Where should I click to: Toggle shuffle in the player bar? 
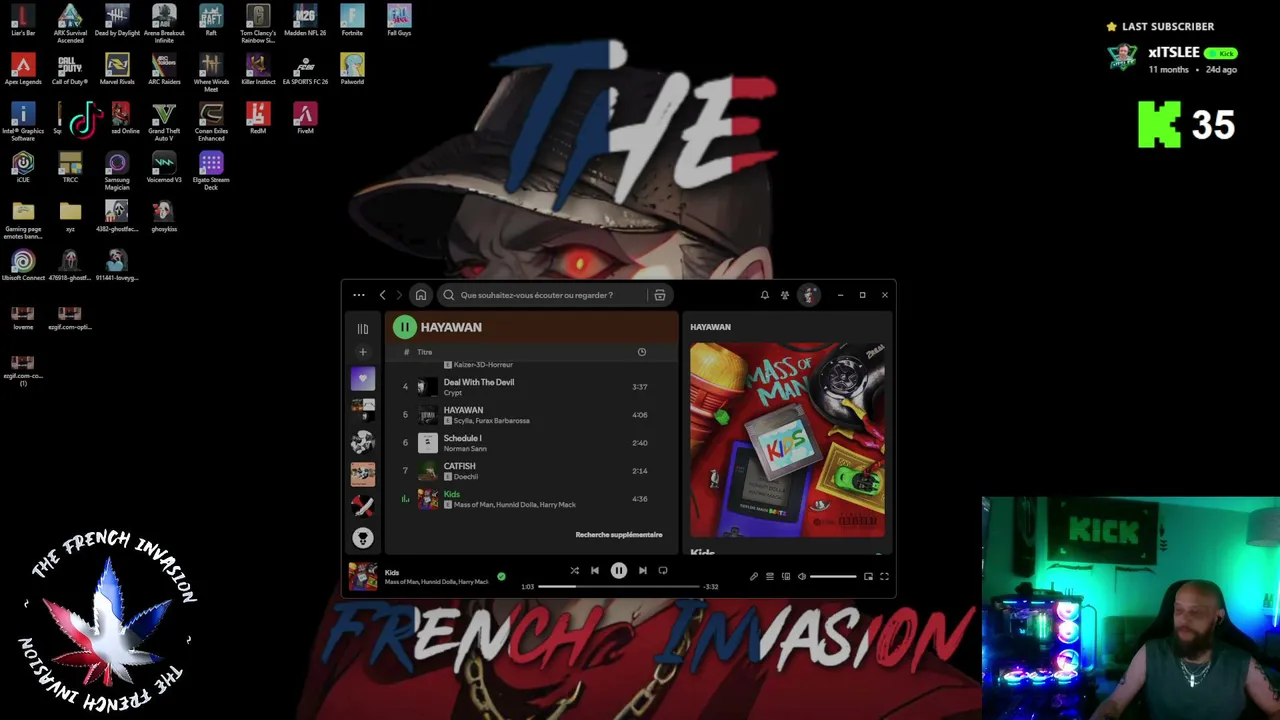(574, 571)
